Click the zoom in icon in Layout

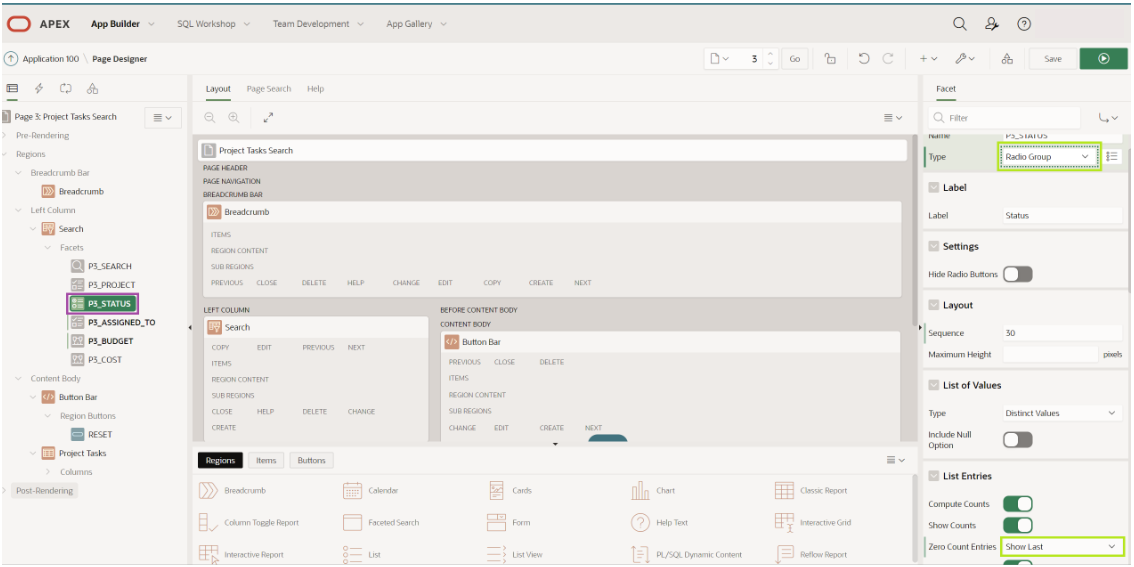tap(234, 117)
